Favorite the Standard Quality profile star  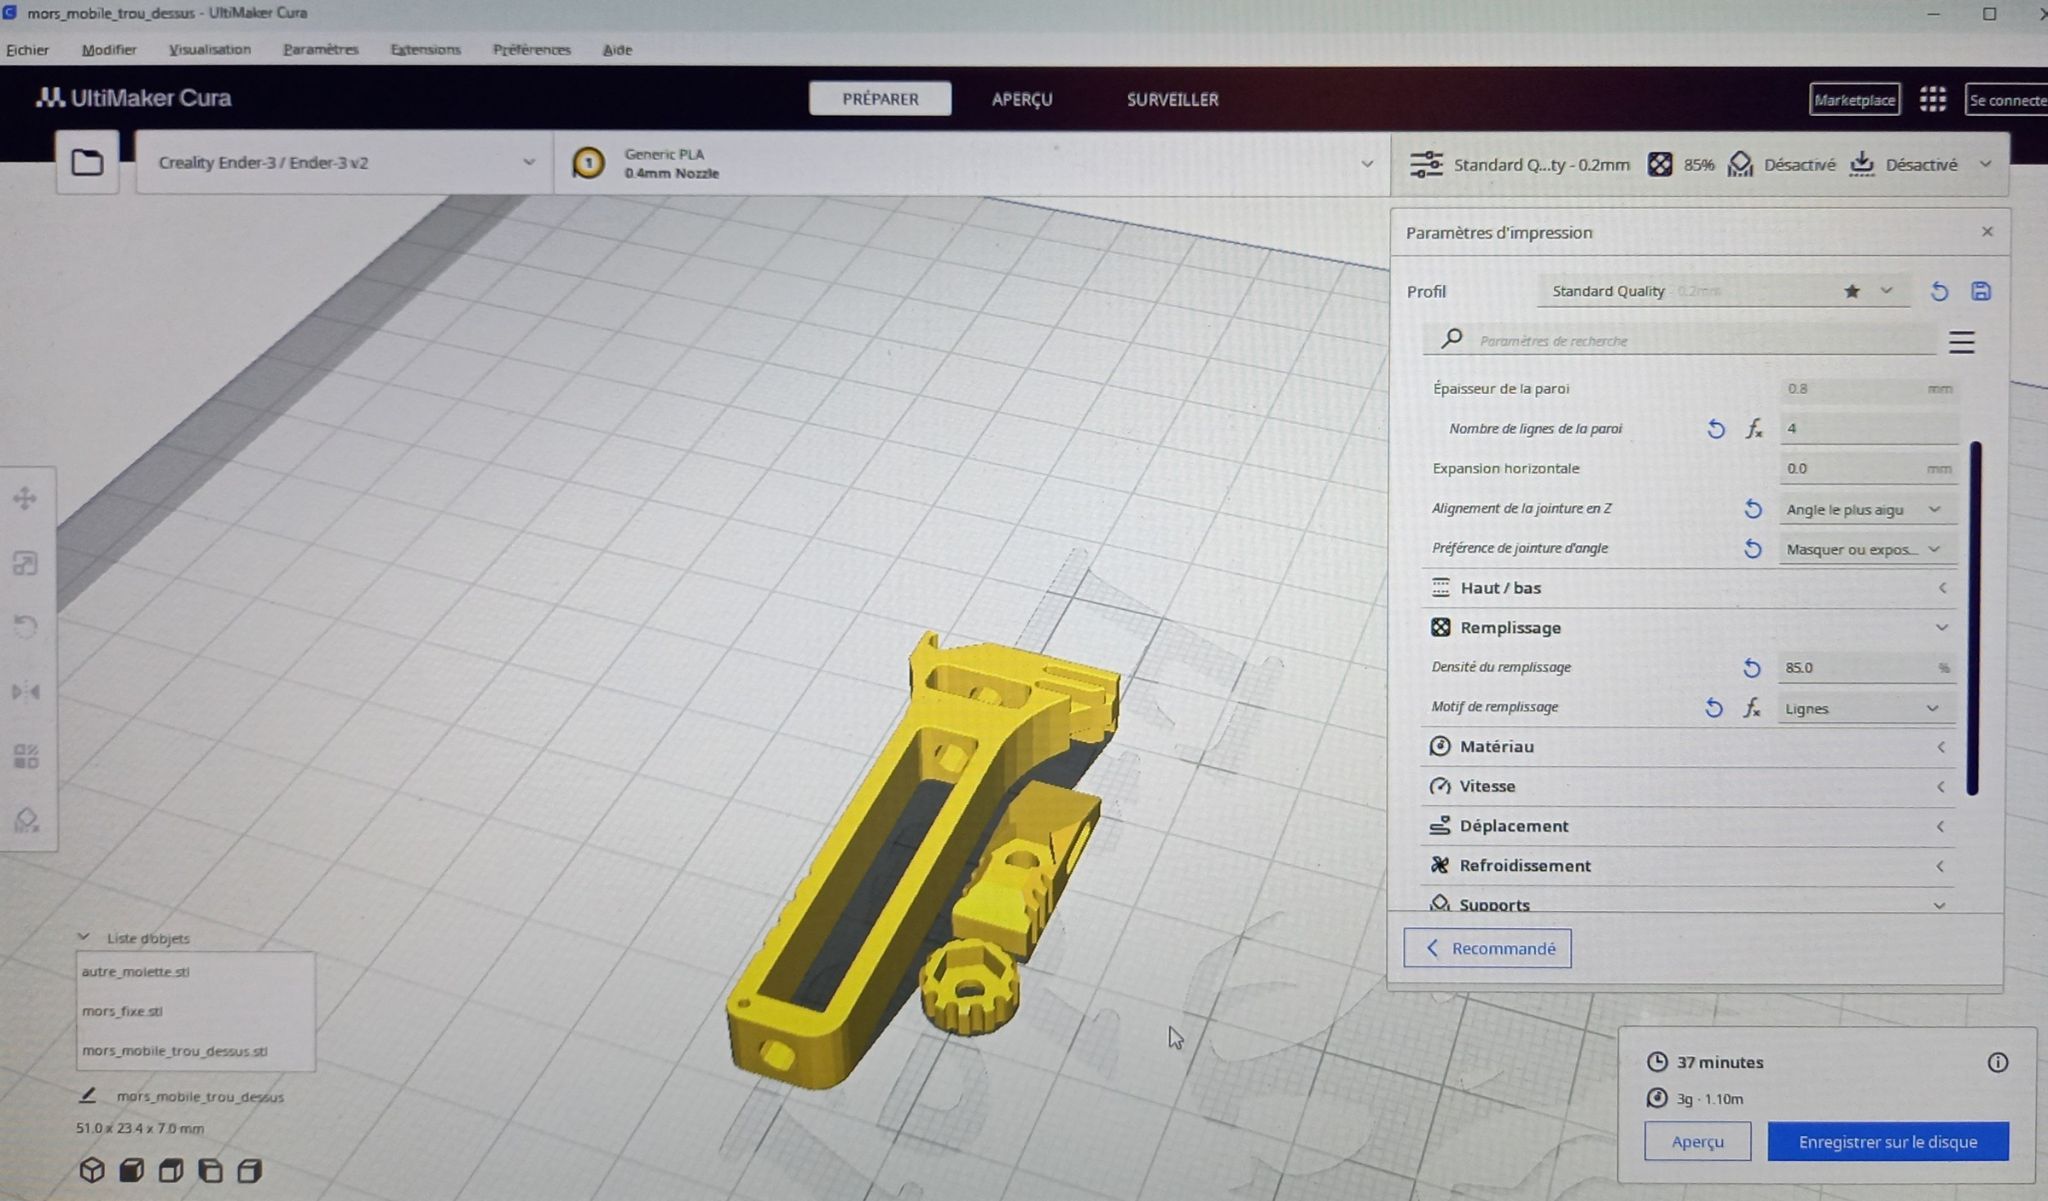tap(1852, 291)
